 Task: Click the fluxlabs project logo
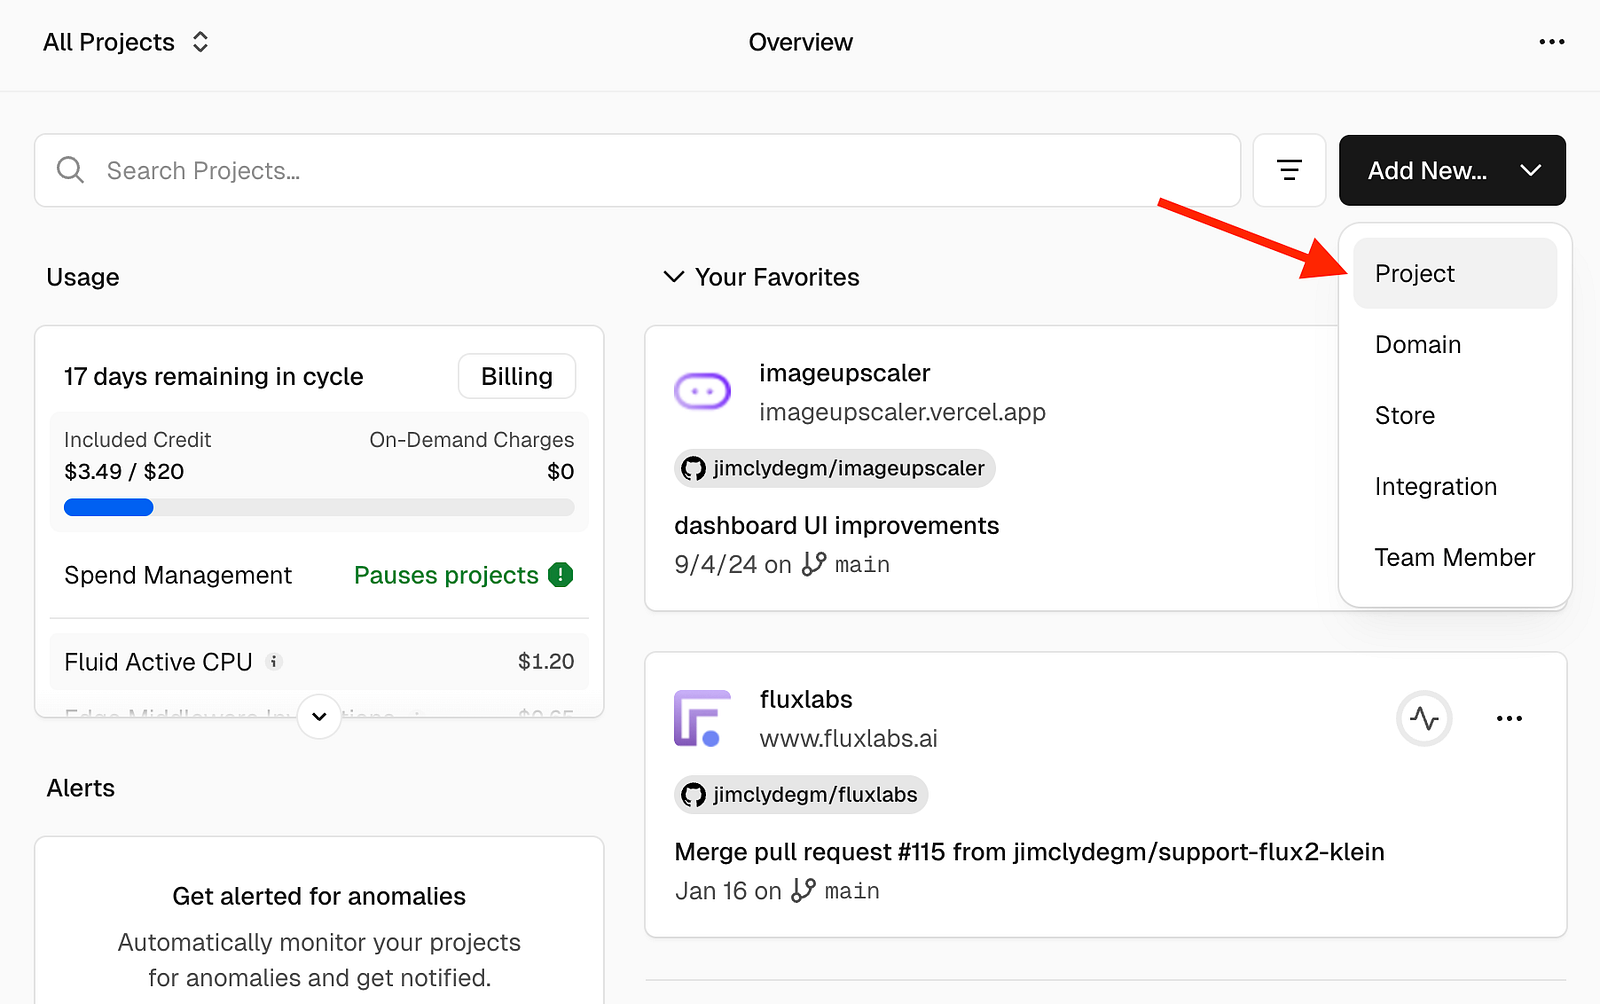(702, 718)
